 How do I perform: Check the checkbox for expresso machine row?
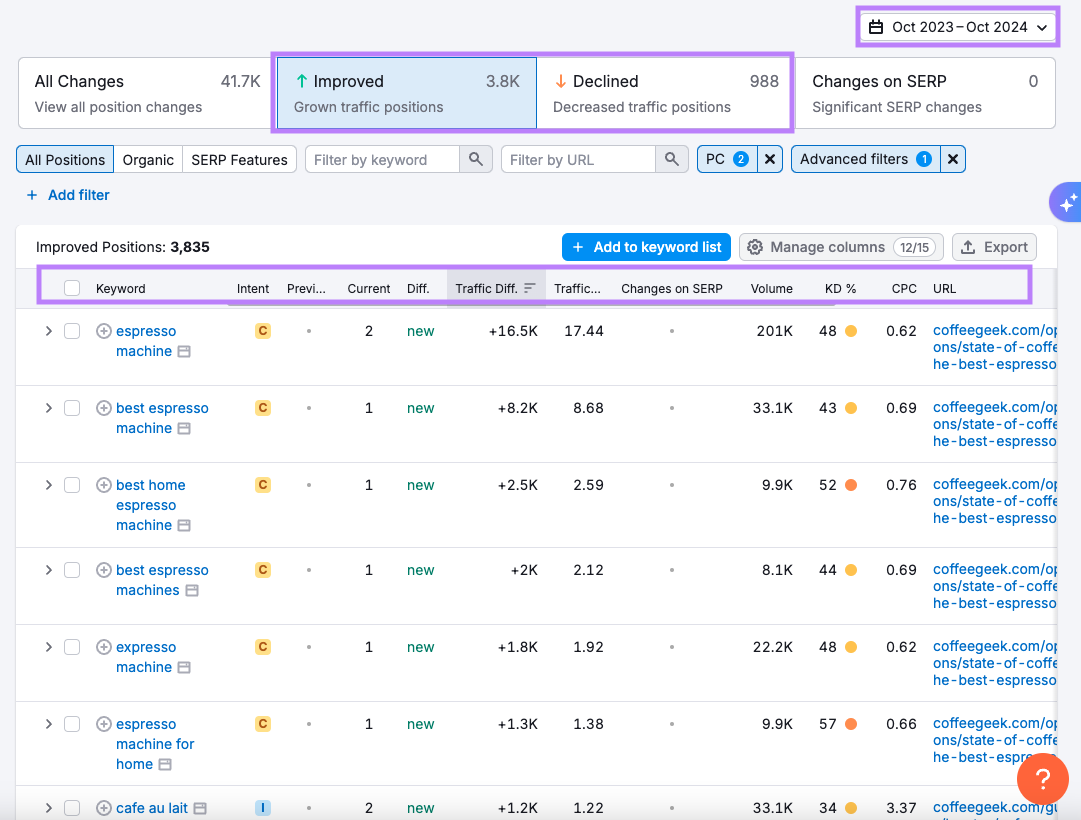[x=71, y=647]
